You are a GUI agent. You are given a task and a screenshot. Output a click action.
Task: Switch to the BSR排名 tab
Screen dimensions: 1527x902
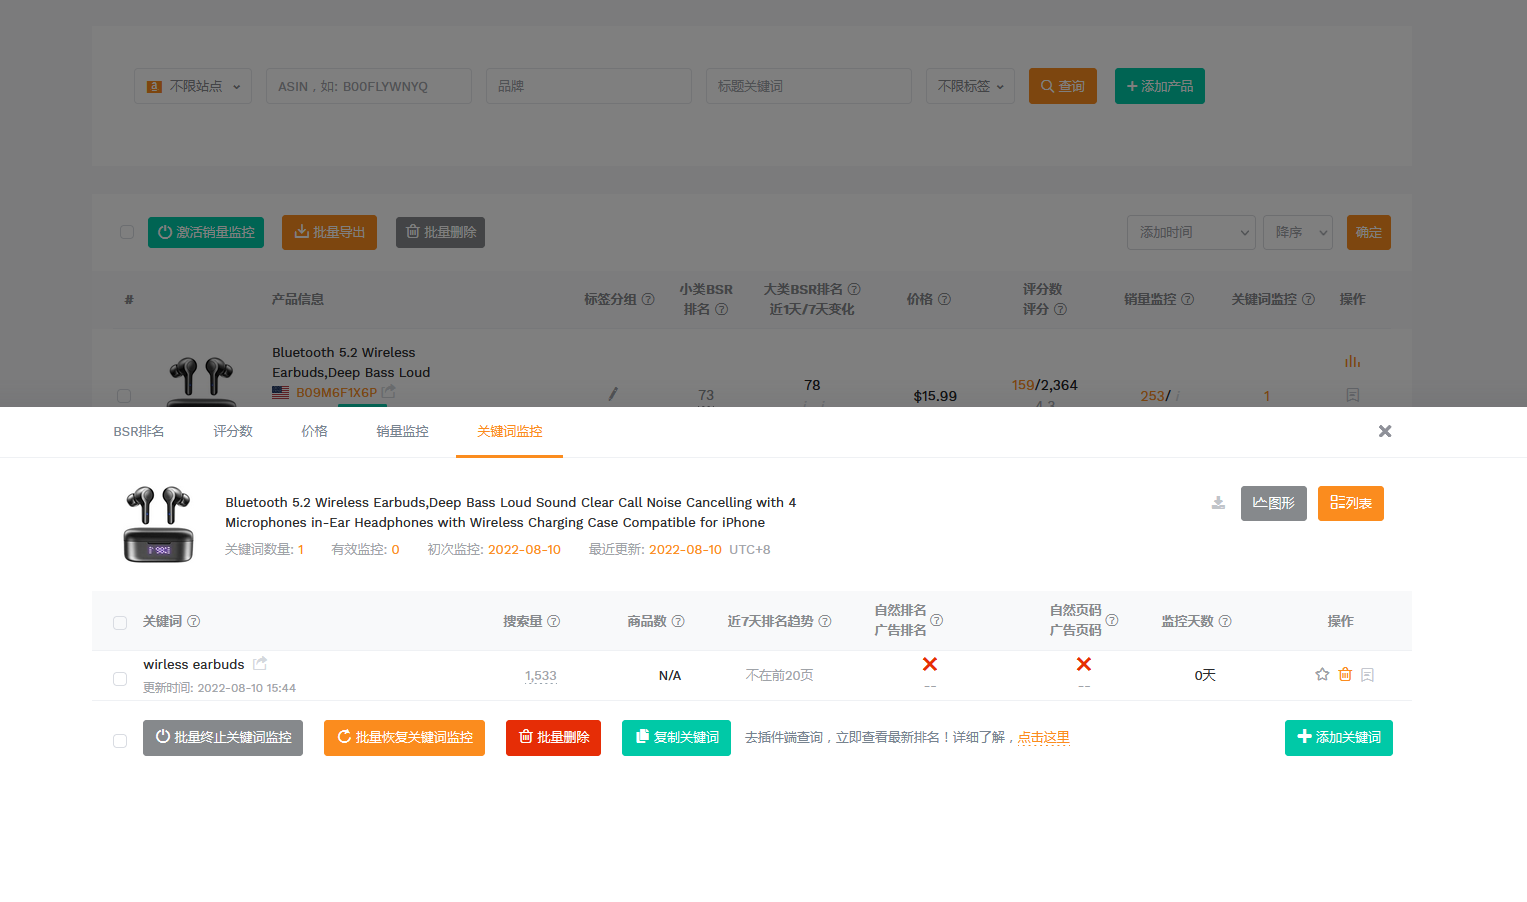pyautogui.click(x=139, y=431)
